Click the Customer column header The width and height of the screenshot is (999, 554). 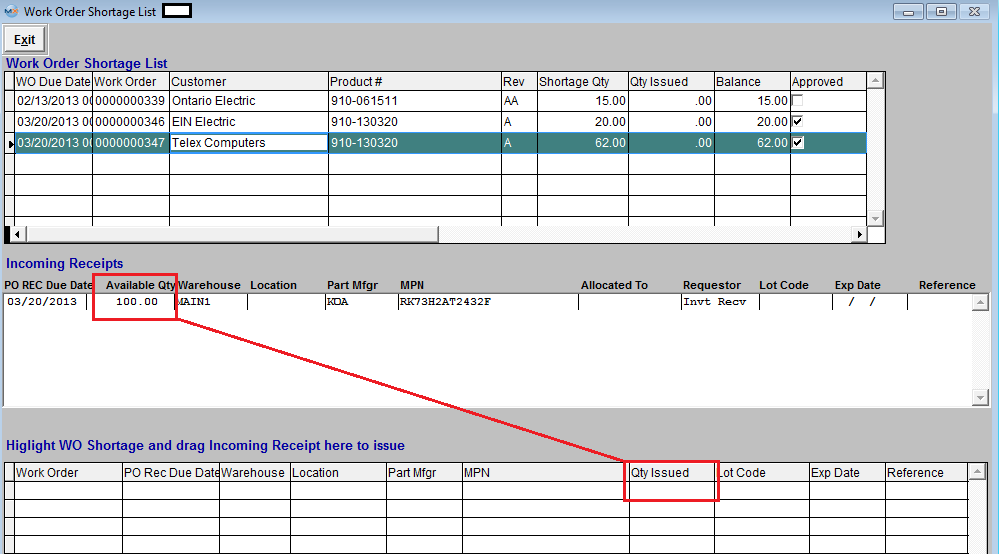(248, 82)
